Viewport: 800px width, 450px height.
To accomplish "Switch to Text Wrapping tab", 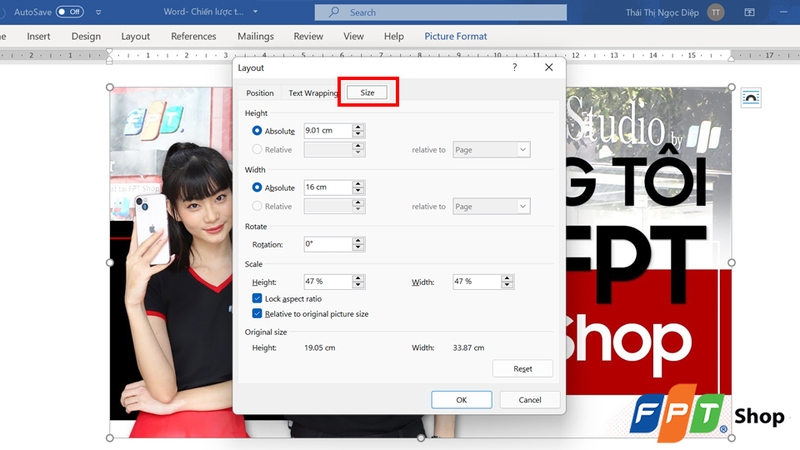I will pyautogui.click(x=313, y=93).
